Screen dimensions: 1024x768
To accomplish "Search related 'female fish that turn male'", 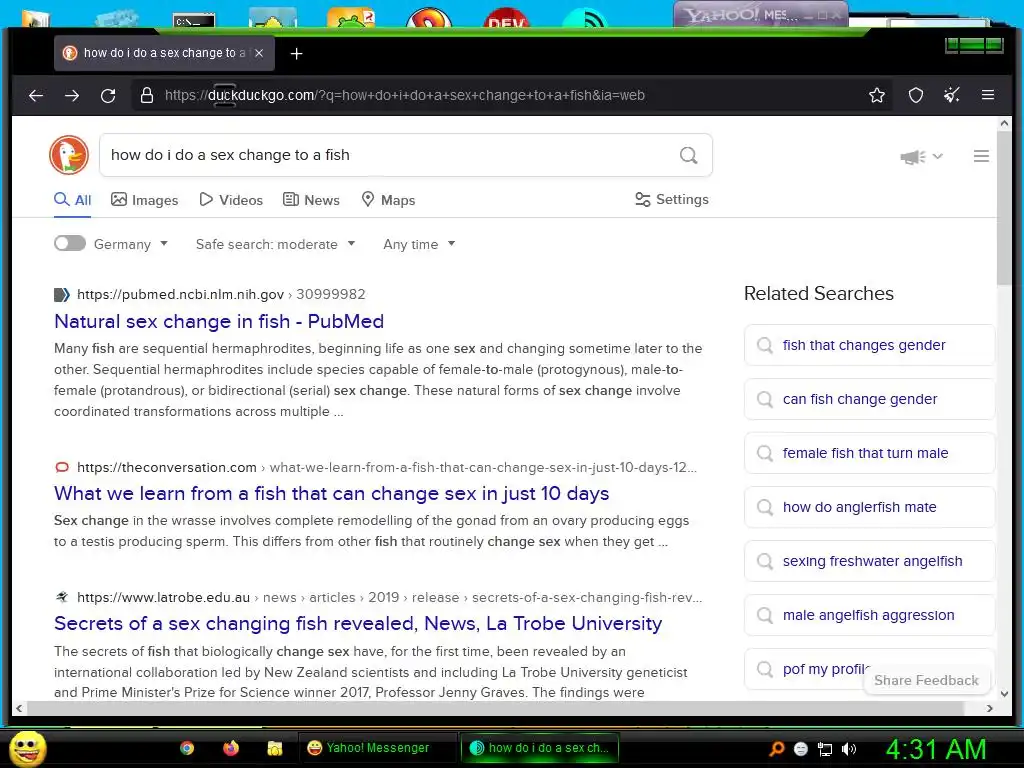I will [869, 453].
